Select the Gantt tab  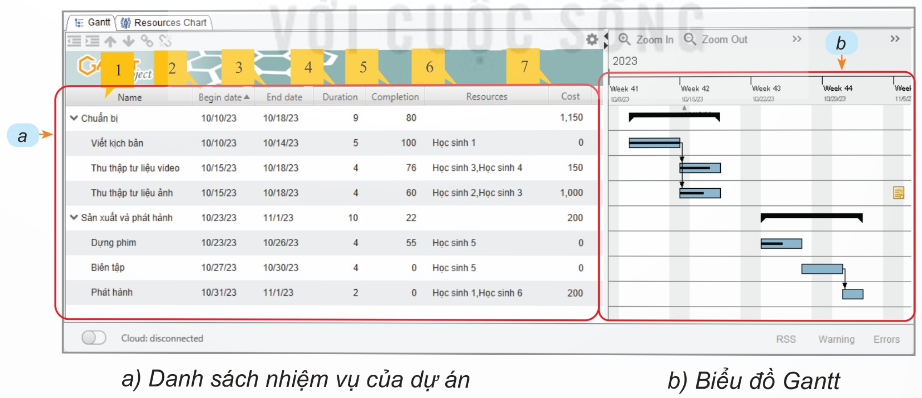[92, 23]
